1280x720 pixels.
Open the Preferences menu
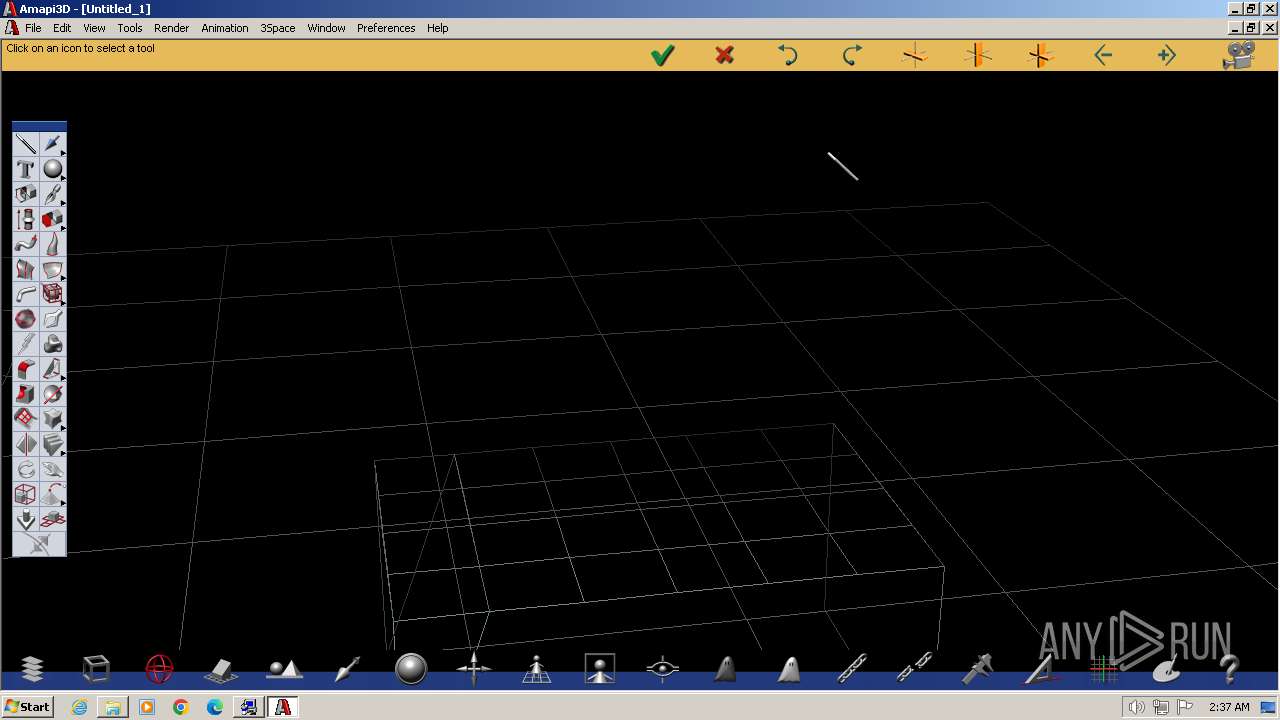tap(386, 28)
